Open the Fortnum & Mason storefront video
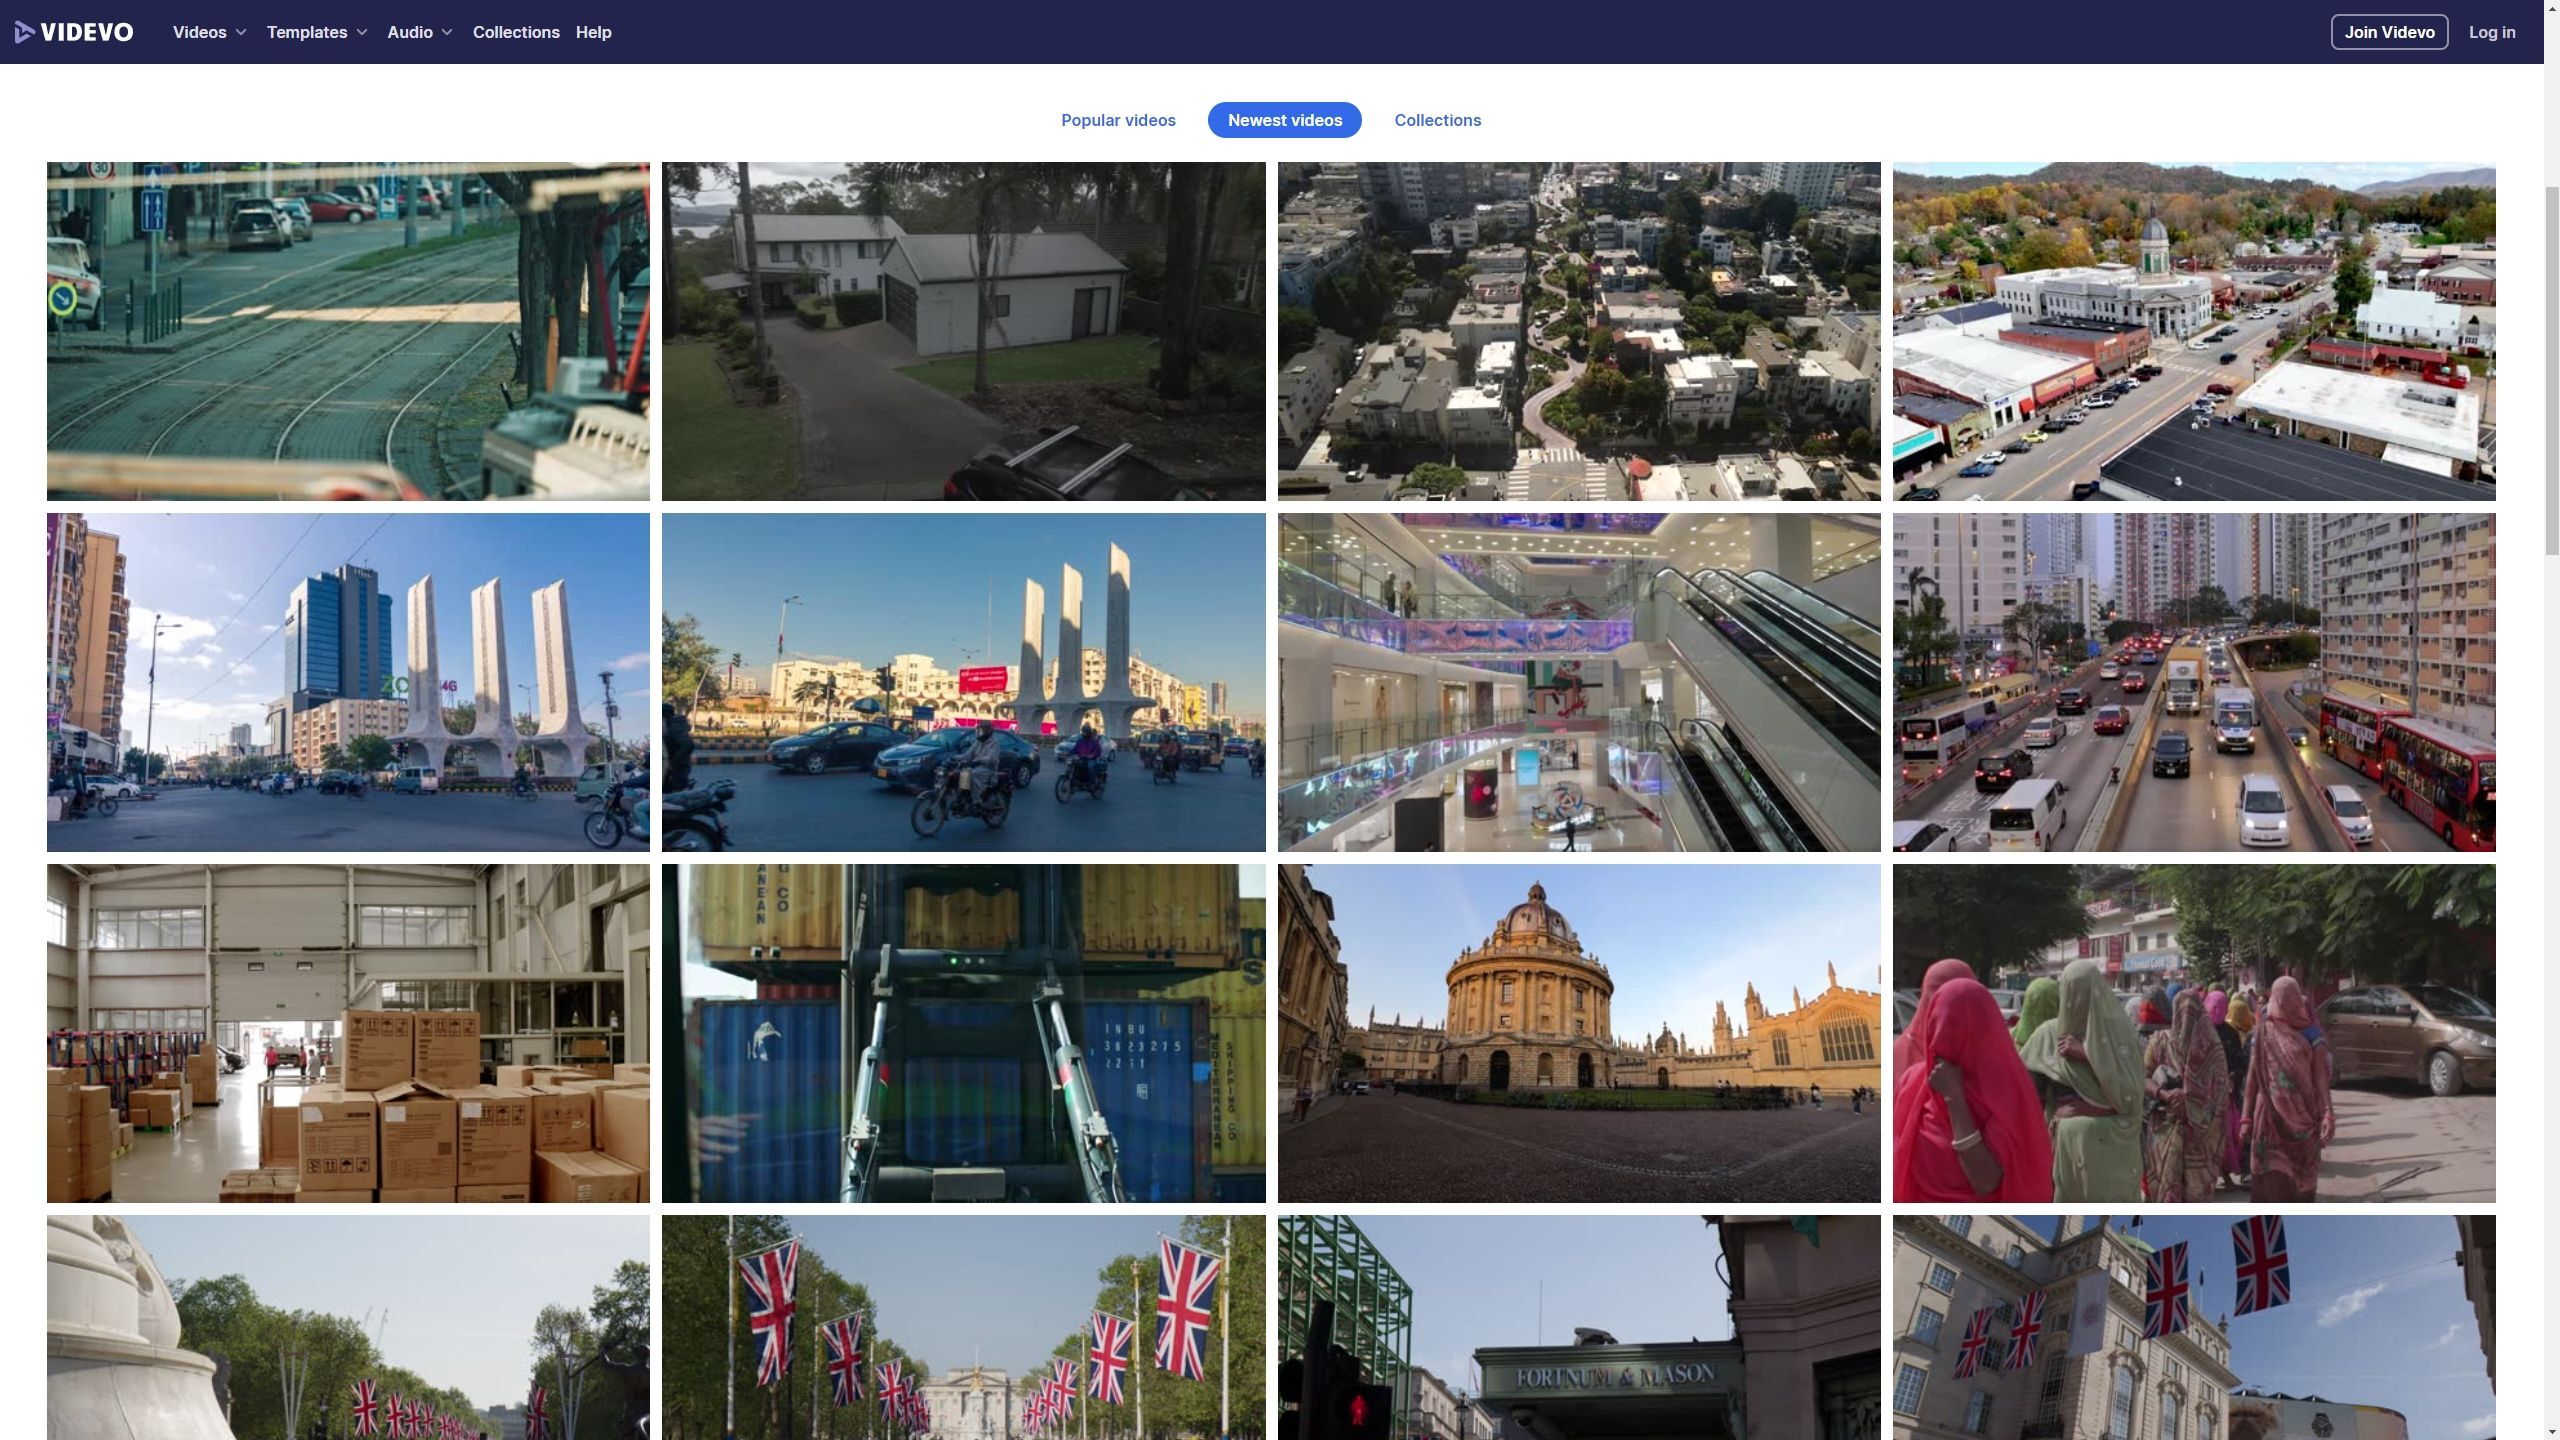Screen dimensions: 2560x1440 click(1578, 1328)
